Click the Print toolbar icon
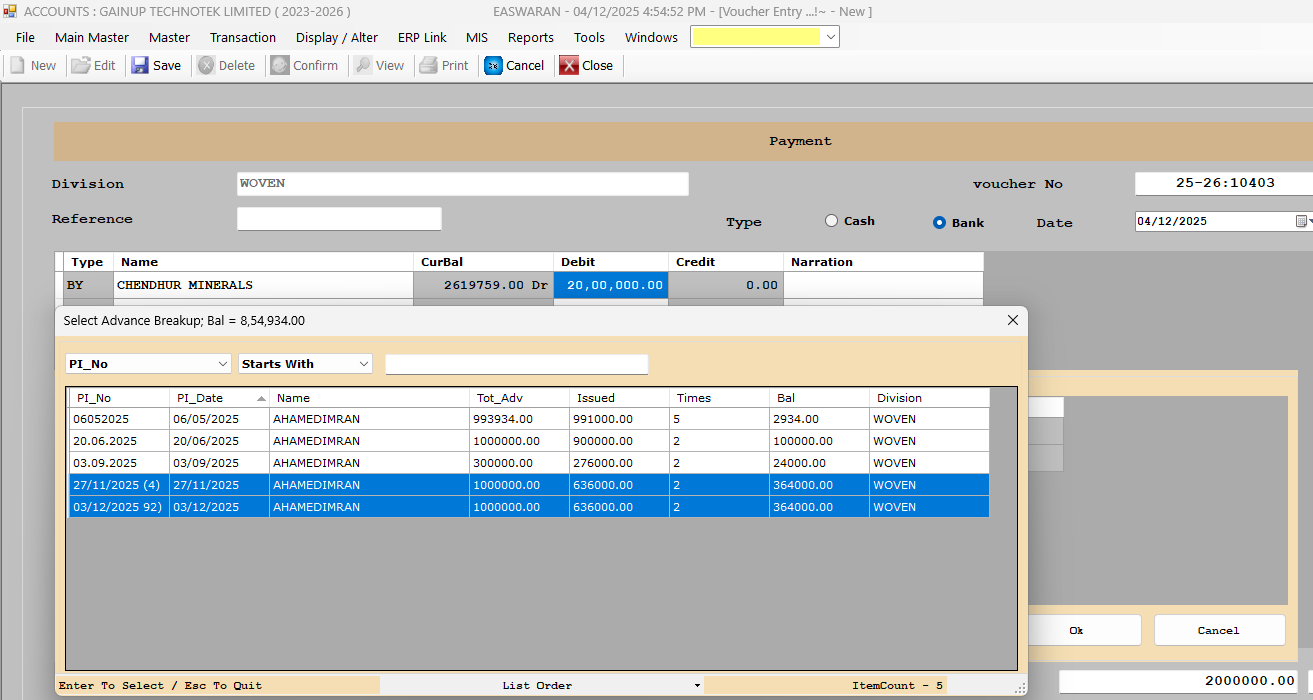 click(x=428, y=65)
